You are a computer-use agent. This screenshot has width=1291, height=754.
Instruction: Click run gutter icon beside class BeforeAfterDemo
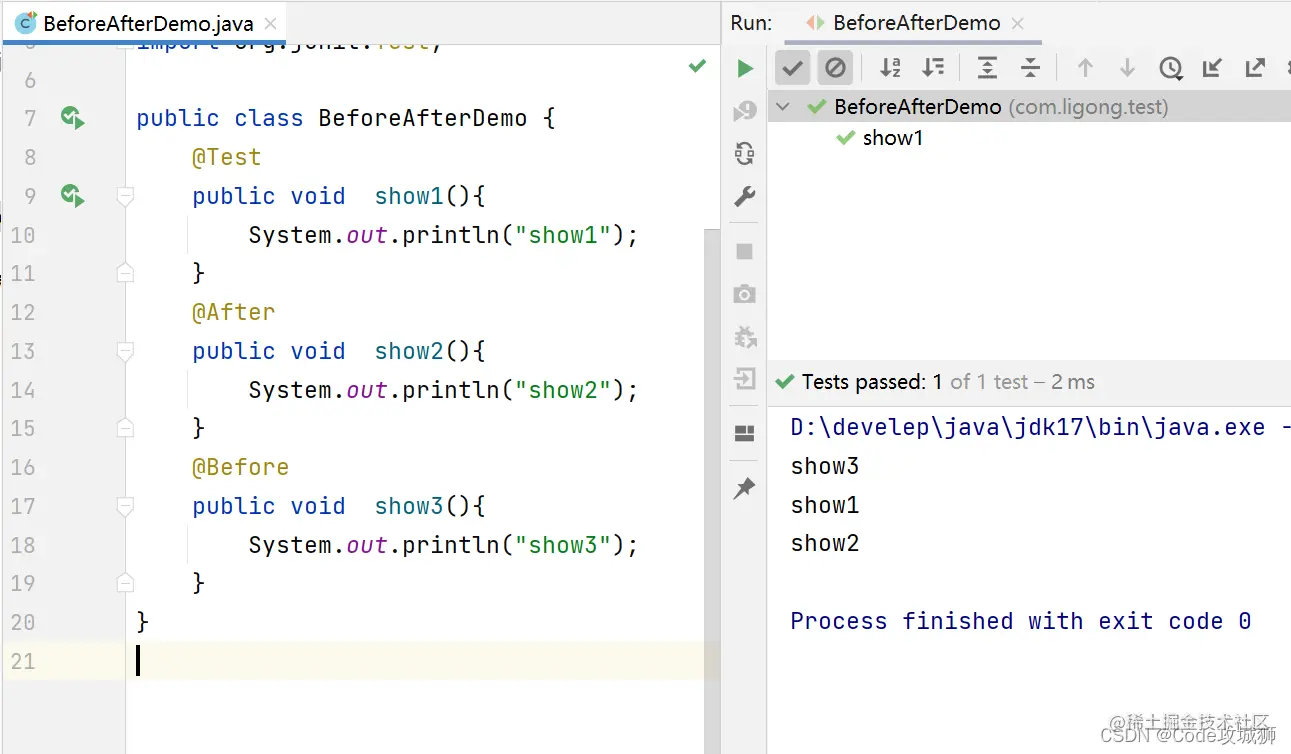[72, 118]
